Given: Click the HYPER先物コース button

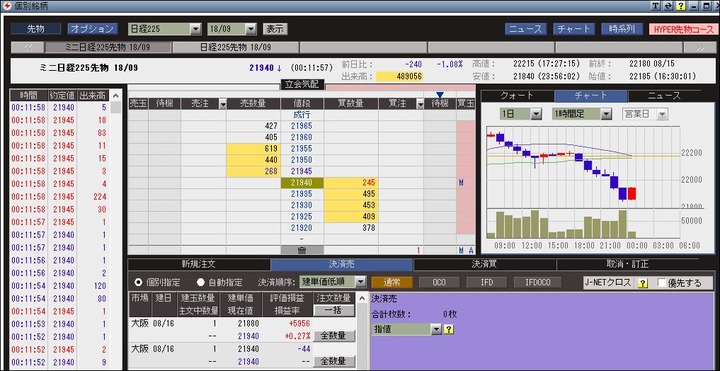Looking at the screenshot, I should tap(682, 29).
